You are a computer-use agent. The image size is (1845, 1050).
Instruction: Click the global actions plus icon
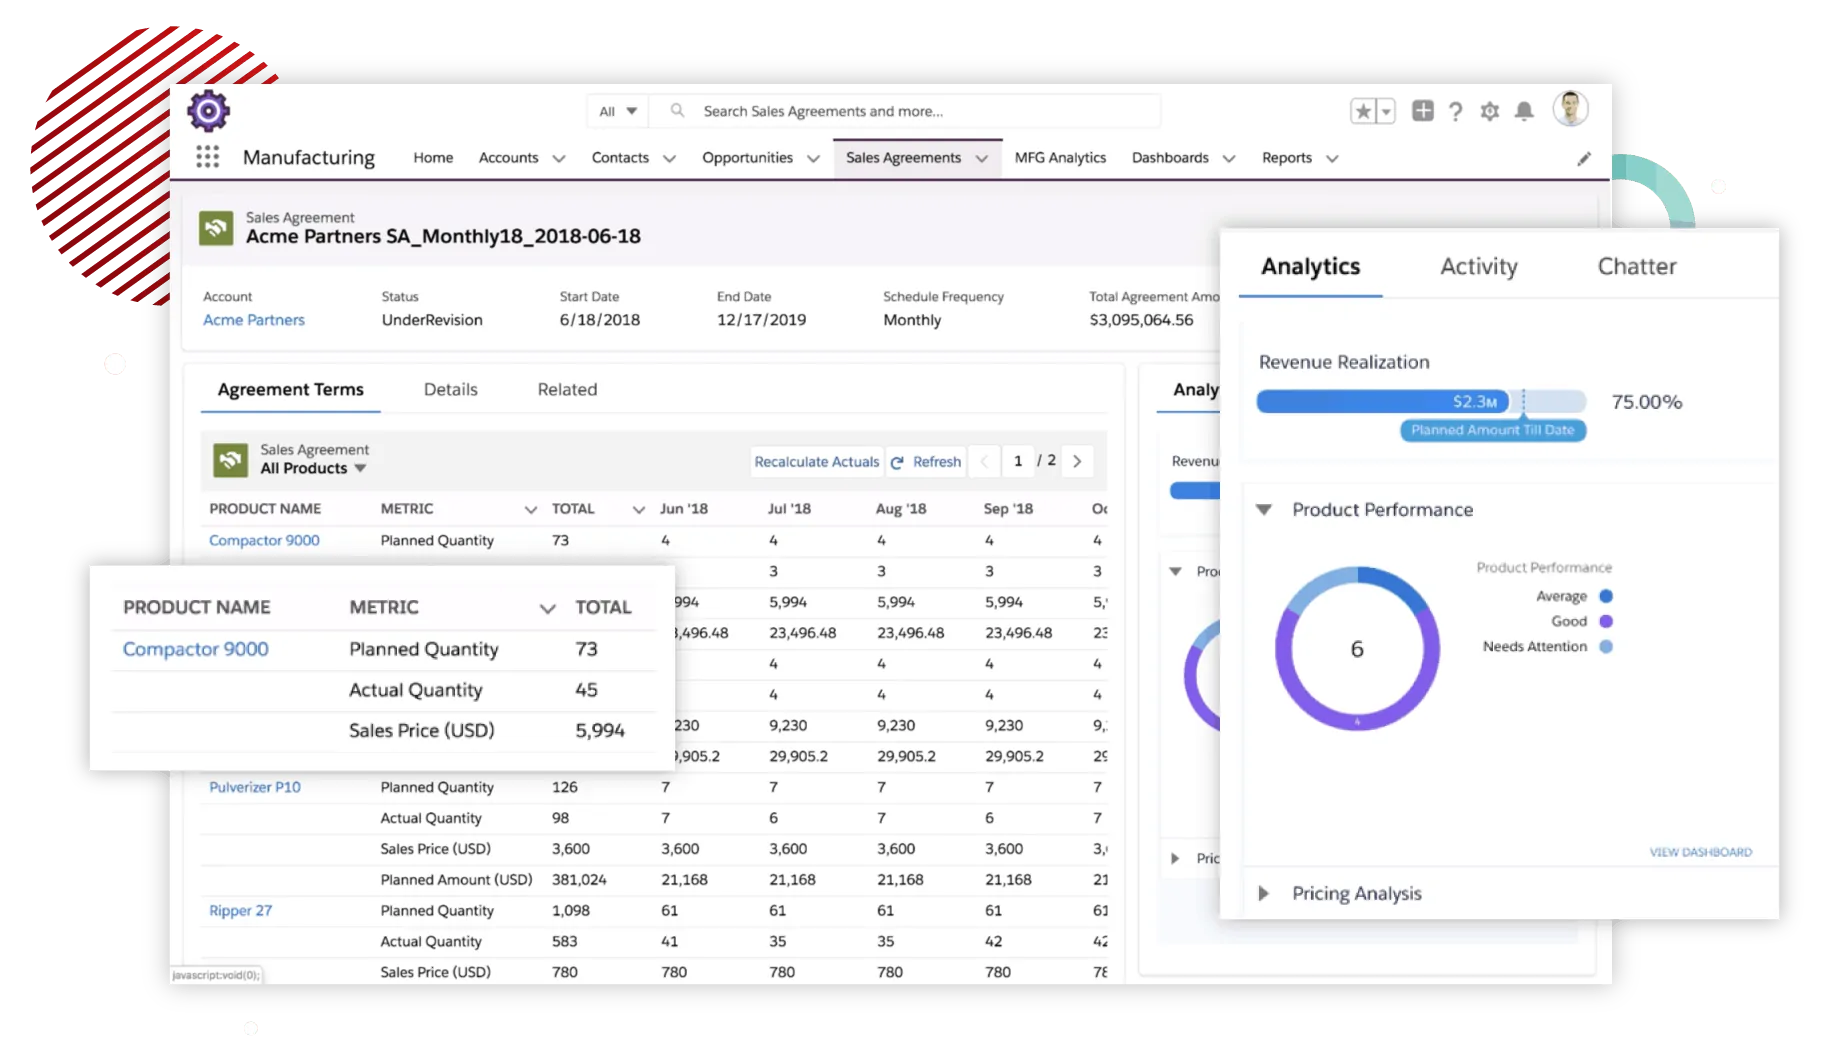1422,110
